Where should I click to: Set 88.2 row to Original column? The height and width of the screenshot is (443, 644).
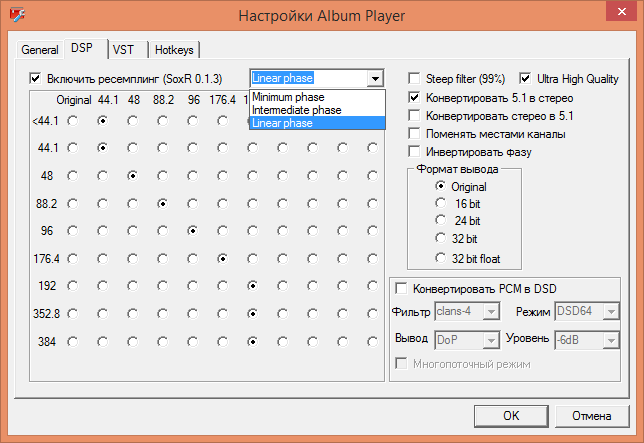click(x=73, y=204)
